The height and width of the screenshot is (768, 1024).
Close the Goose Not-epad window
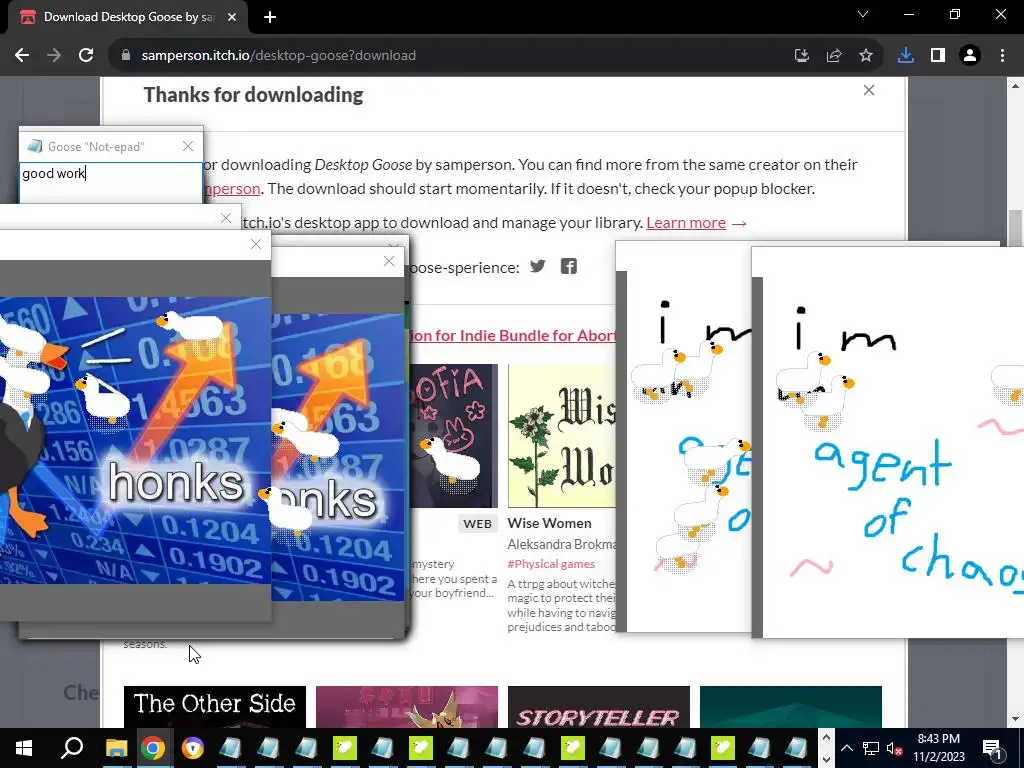188,146
